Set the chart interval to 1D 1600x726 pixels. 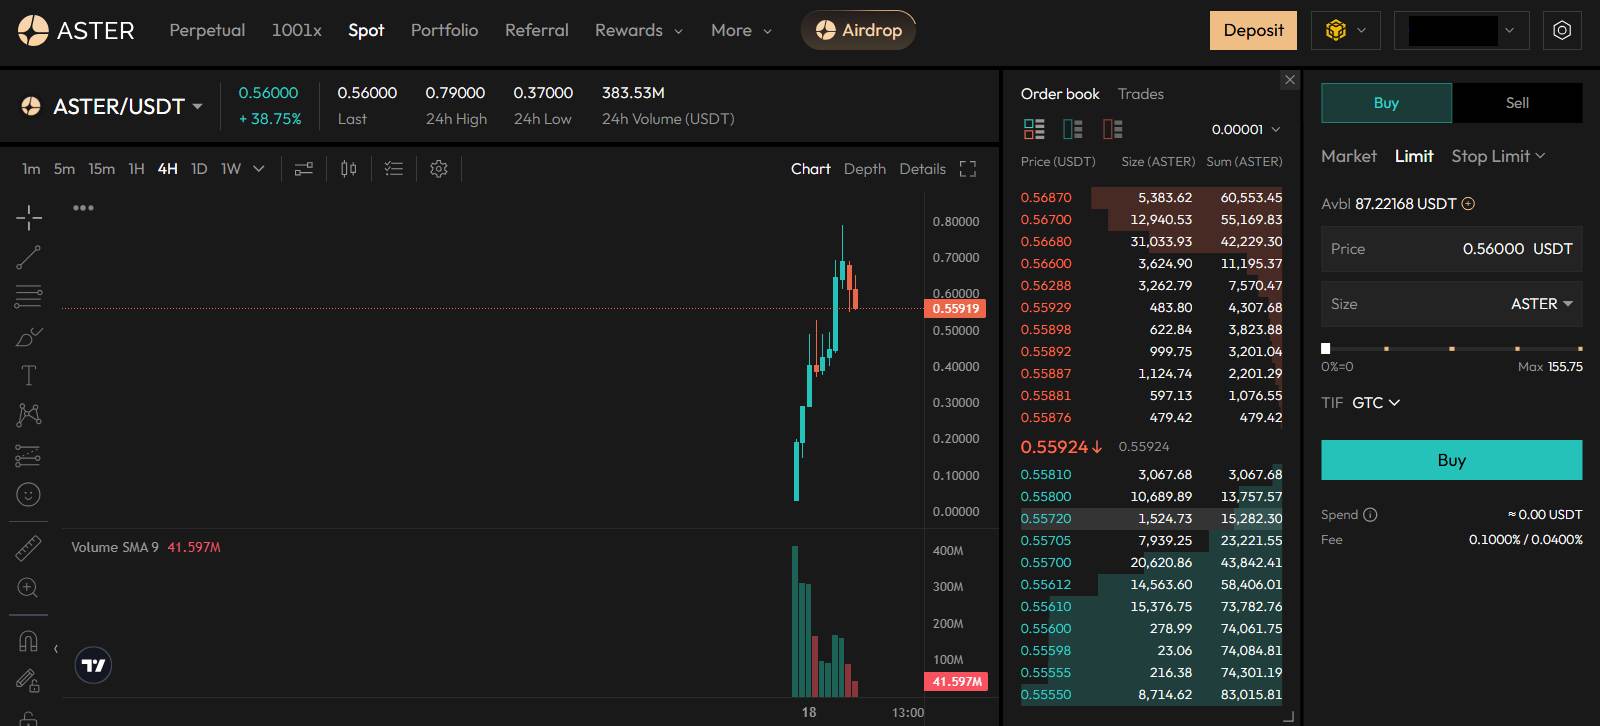(x=199, y=169)
